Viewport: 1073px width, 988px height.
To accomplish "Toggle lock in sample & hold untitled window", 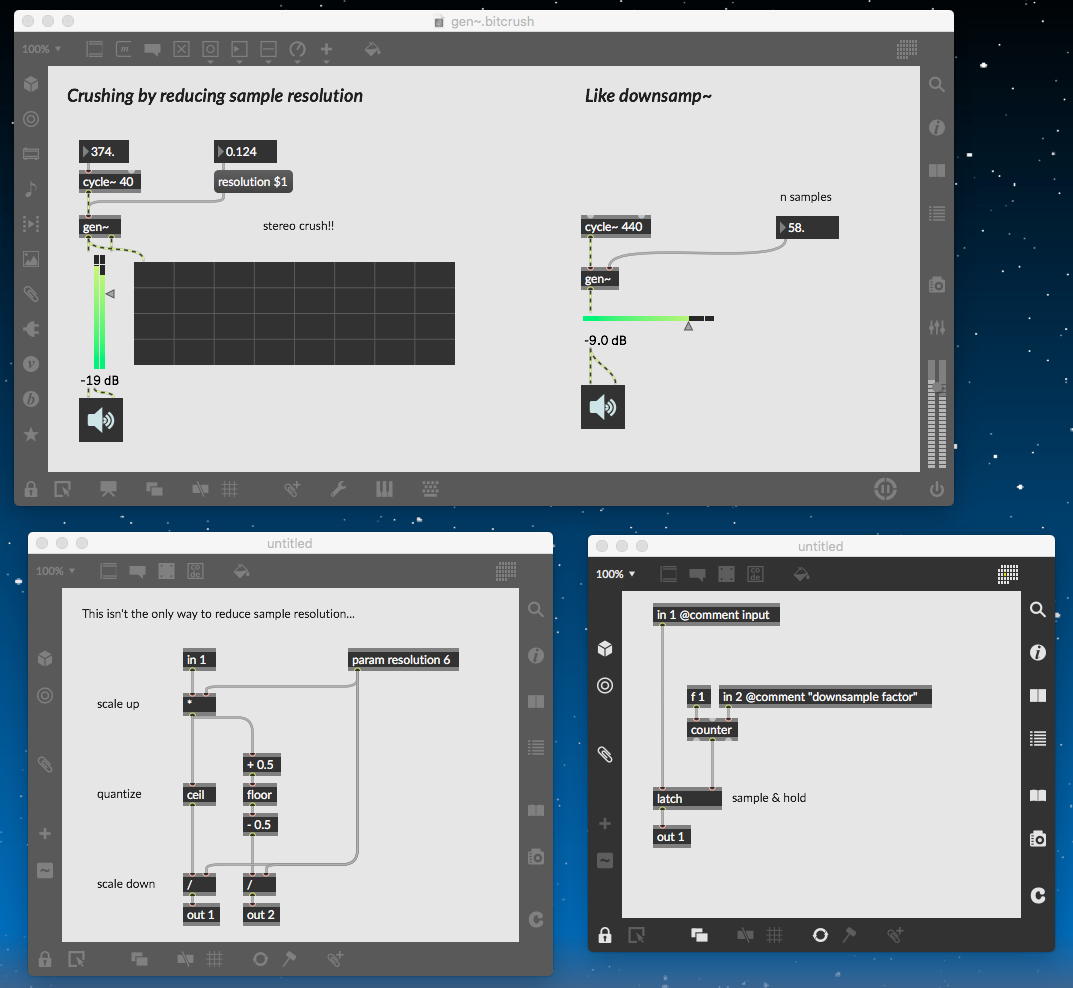I will click(x=605, y=935).
